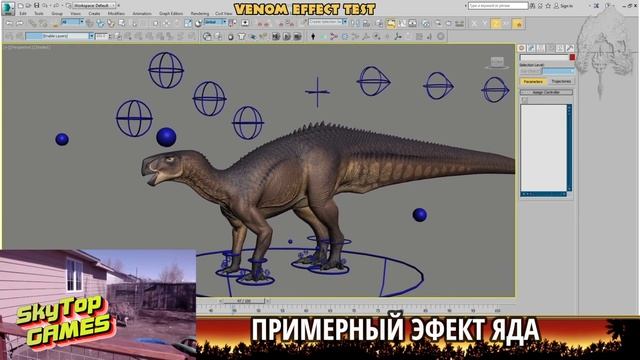Toggle Sub-Object selection level button

[530, 71]
